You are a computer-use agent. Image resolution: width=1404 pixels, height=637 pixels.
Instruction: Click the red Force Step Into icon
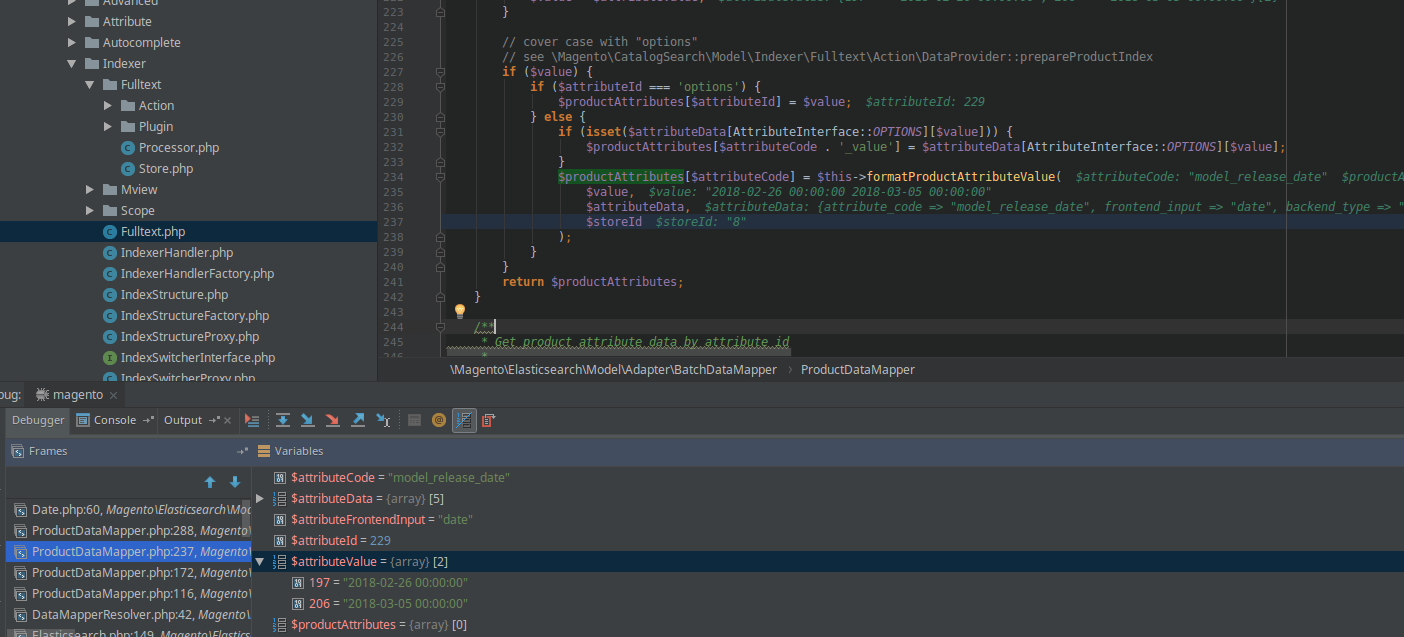pyautogui.click(x=333, y=420)
